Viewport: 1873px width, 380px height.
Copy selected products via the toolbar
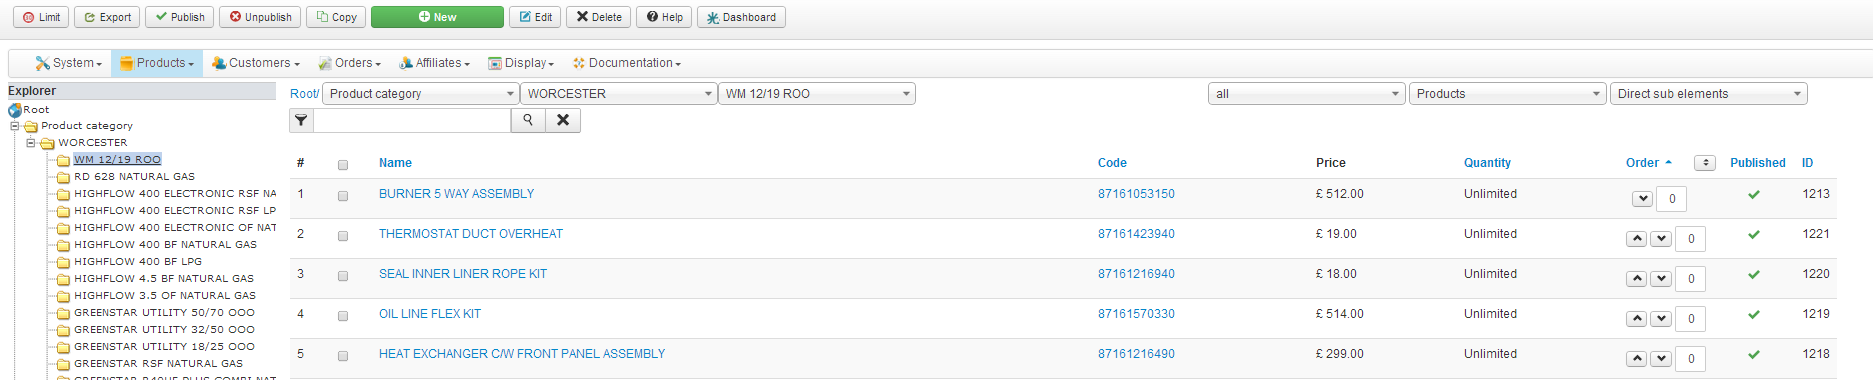click(336, 17)
